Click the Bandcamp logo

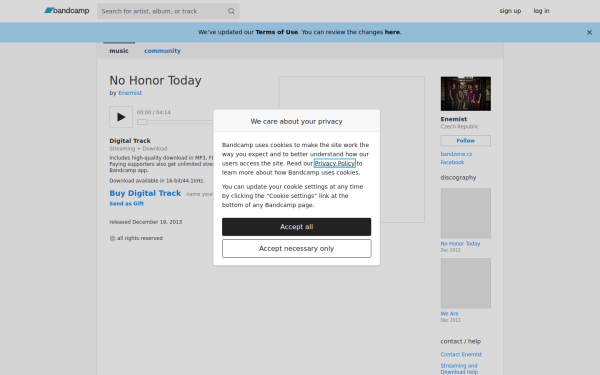(67, 11)
